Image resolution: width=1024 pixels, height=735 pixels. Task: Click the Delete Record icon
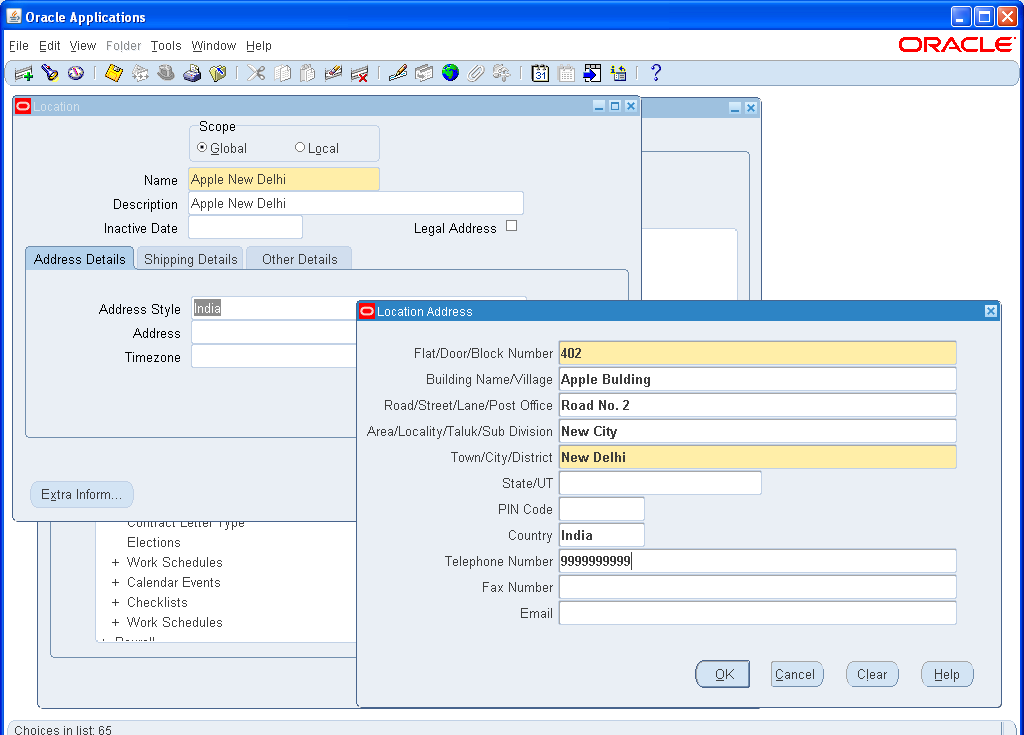(359, 72)
